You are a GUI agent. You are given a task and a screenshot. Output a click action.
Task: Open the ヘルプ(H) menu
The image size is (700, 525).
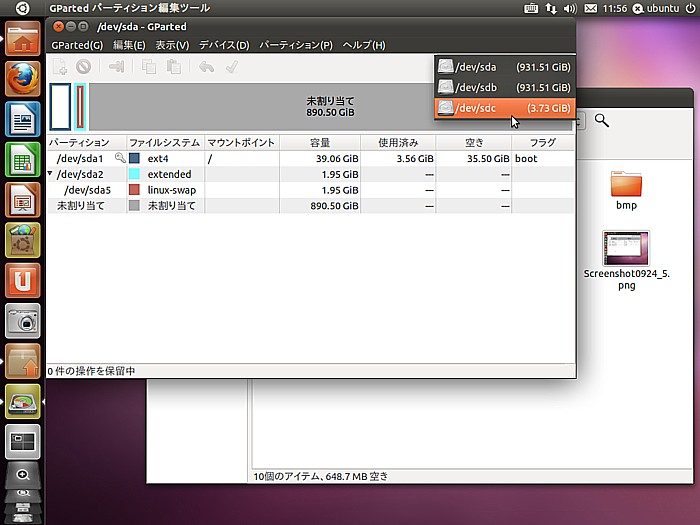pyautogui.click(x=364, y=45)
